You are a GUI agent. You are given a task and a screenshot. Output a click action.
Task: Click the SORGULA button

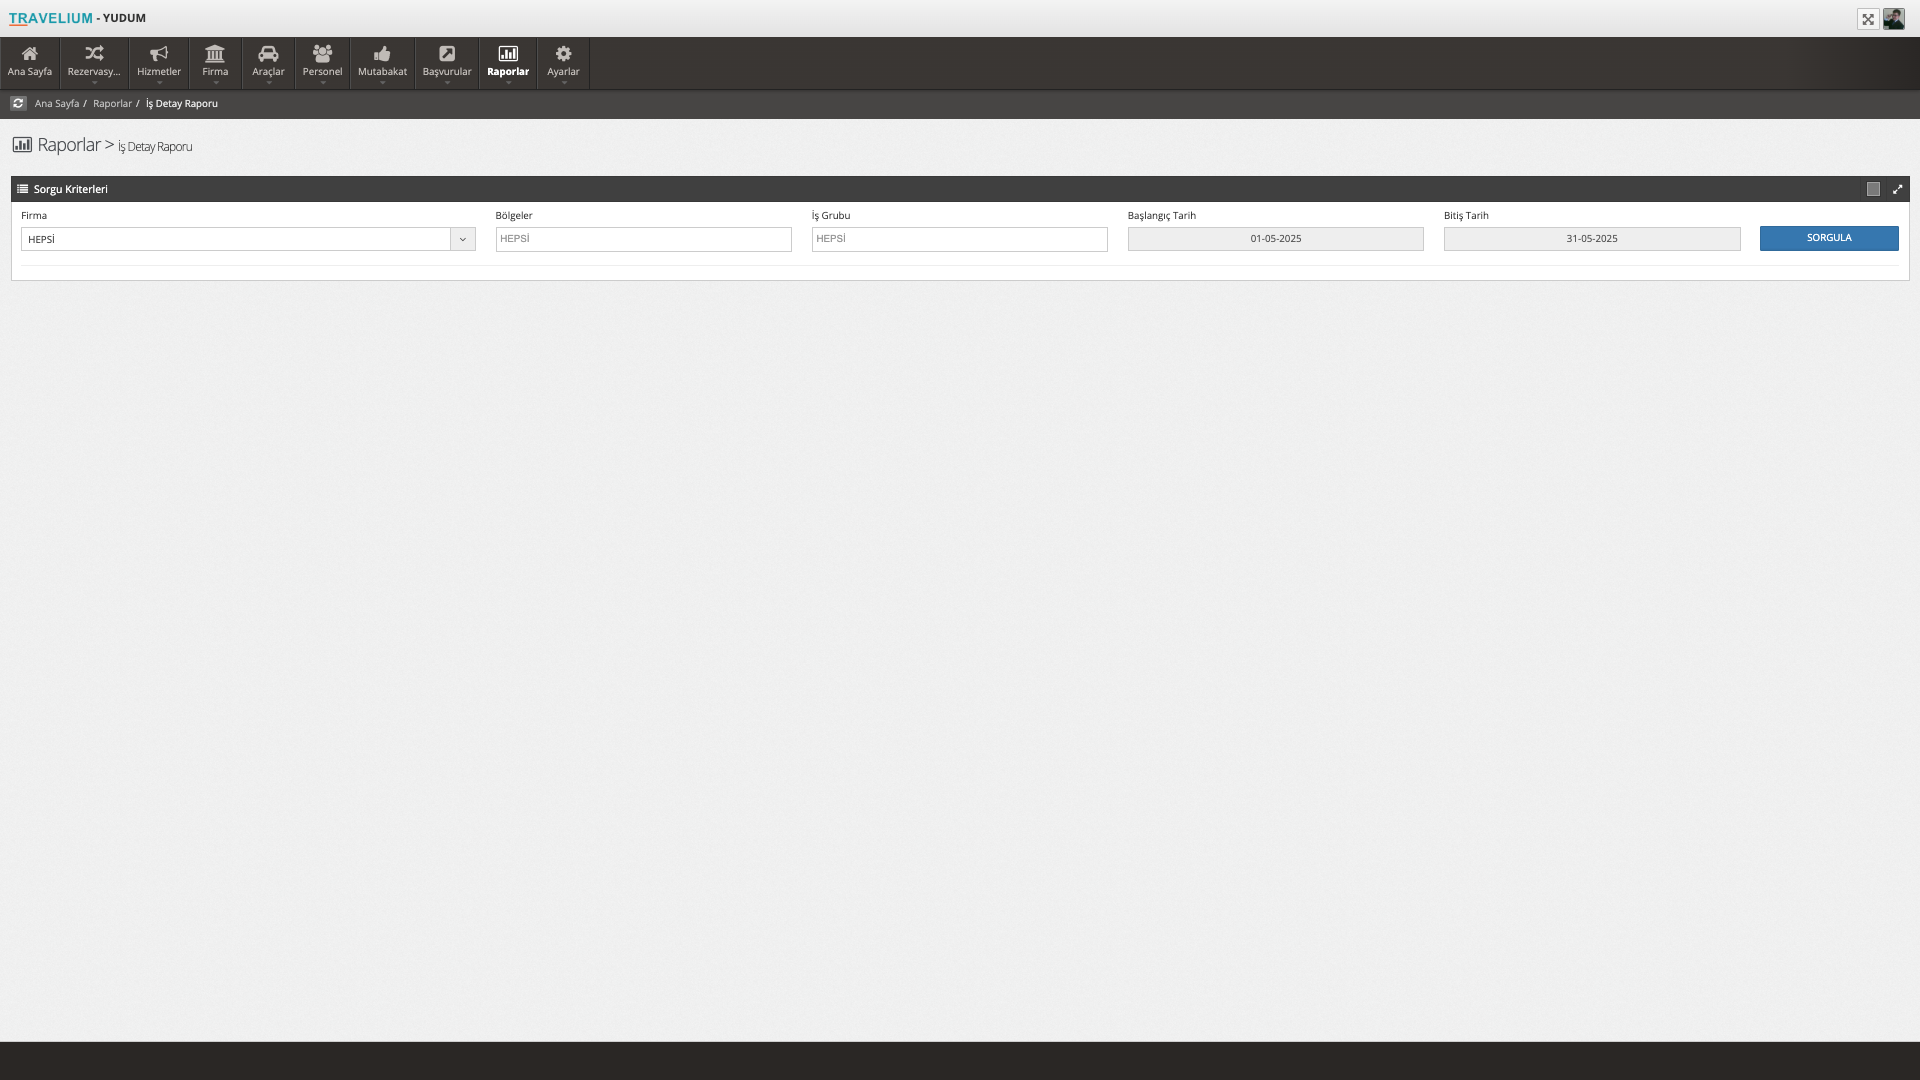pos(1828,238)
